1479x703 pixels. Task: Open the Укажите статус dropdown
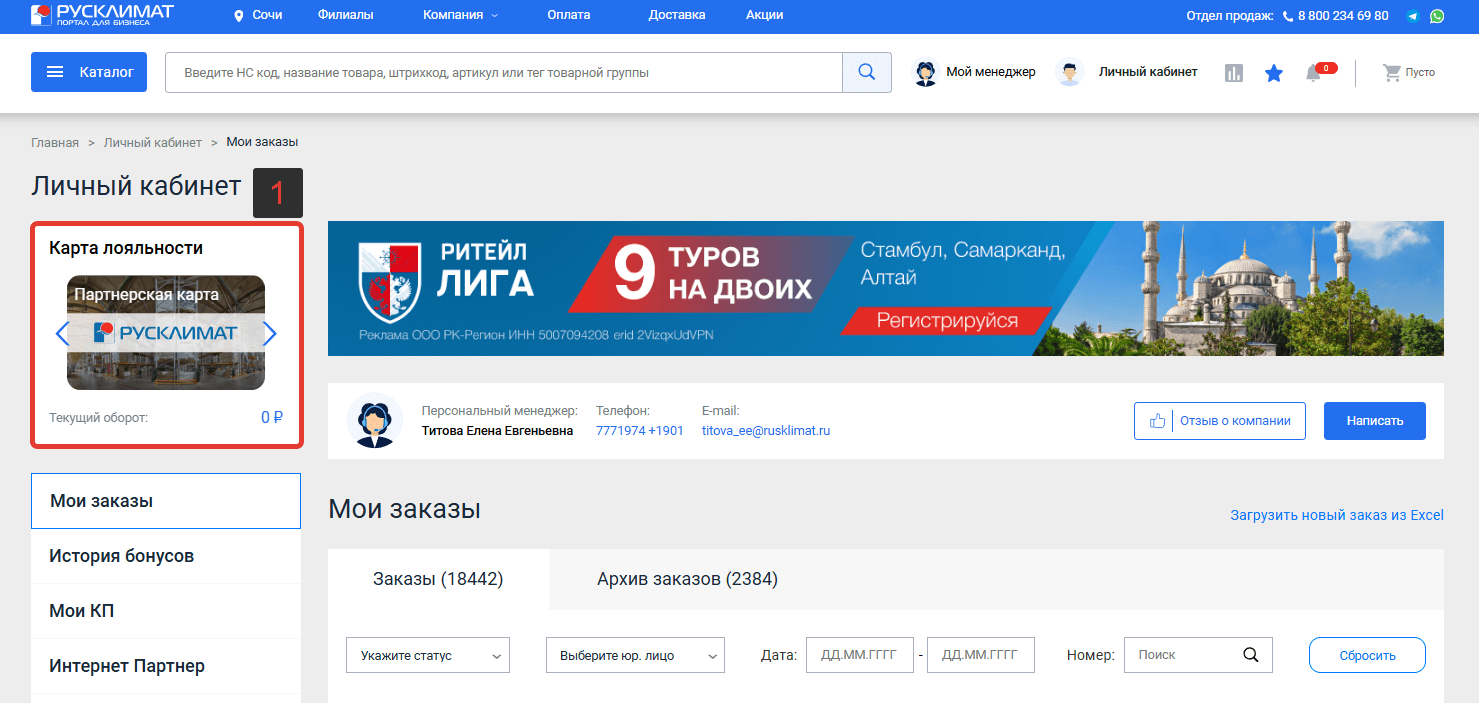(x=428, y=655)
